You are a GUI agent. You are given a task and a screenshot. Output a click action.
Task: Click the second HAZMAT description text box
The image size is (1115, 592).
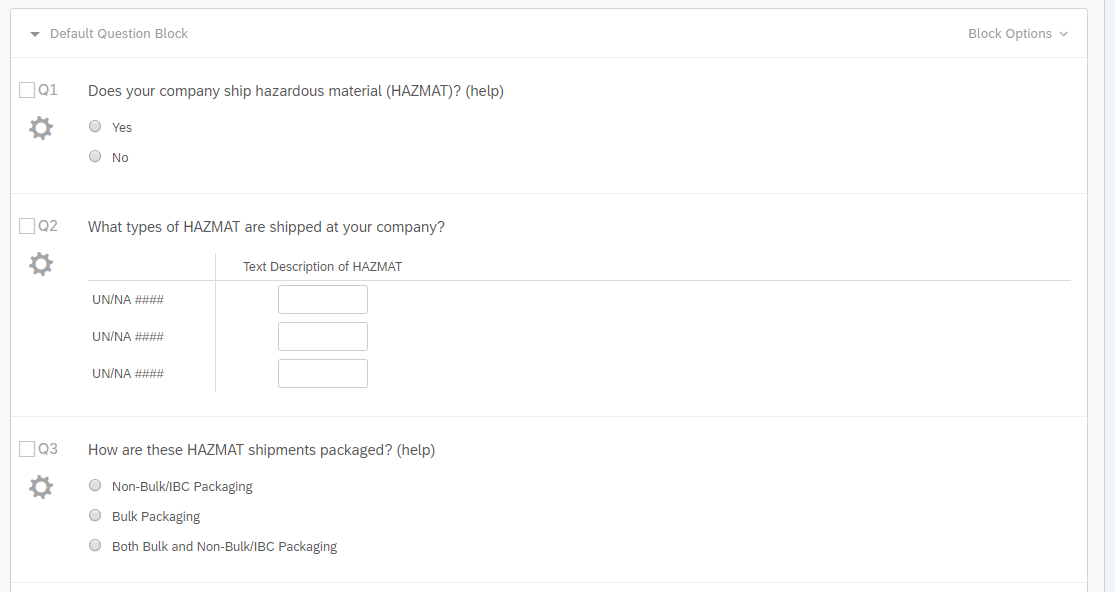322,337
